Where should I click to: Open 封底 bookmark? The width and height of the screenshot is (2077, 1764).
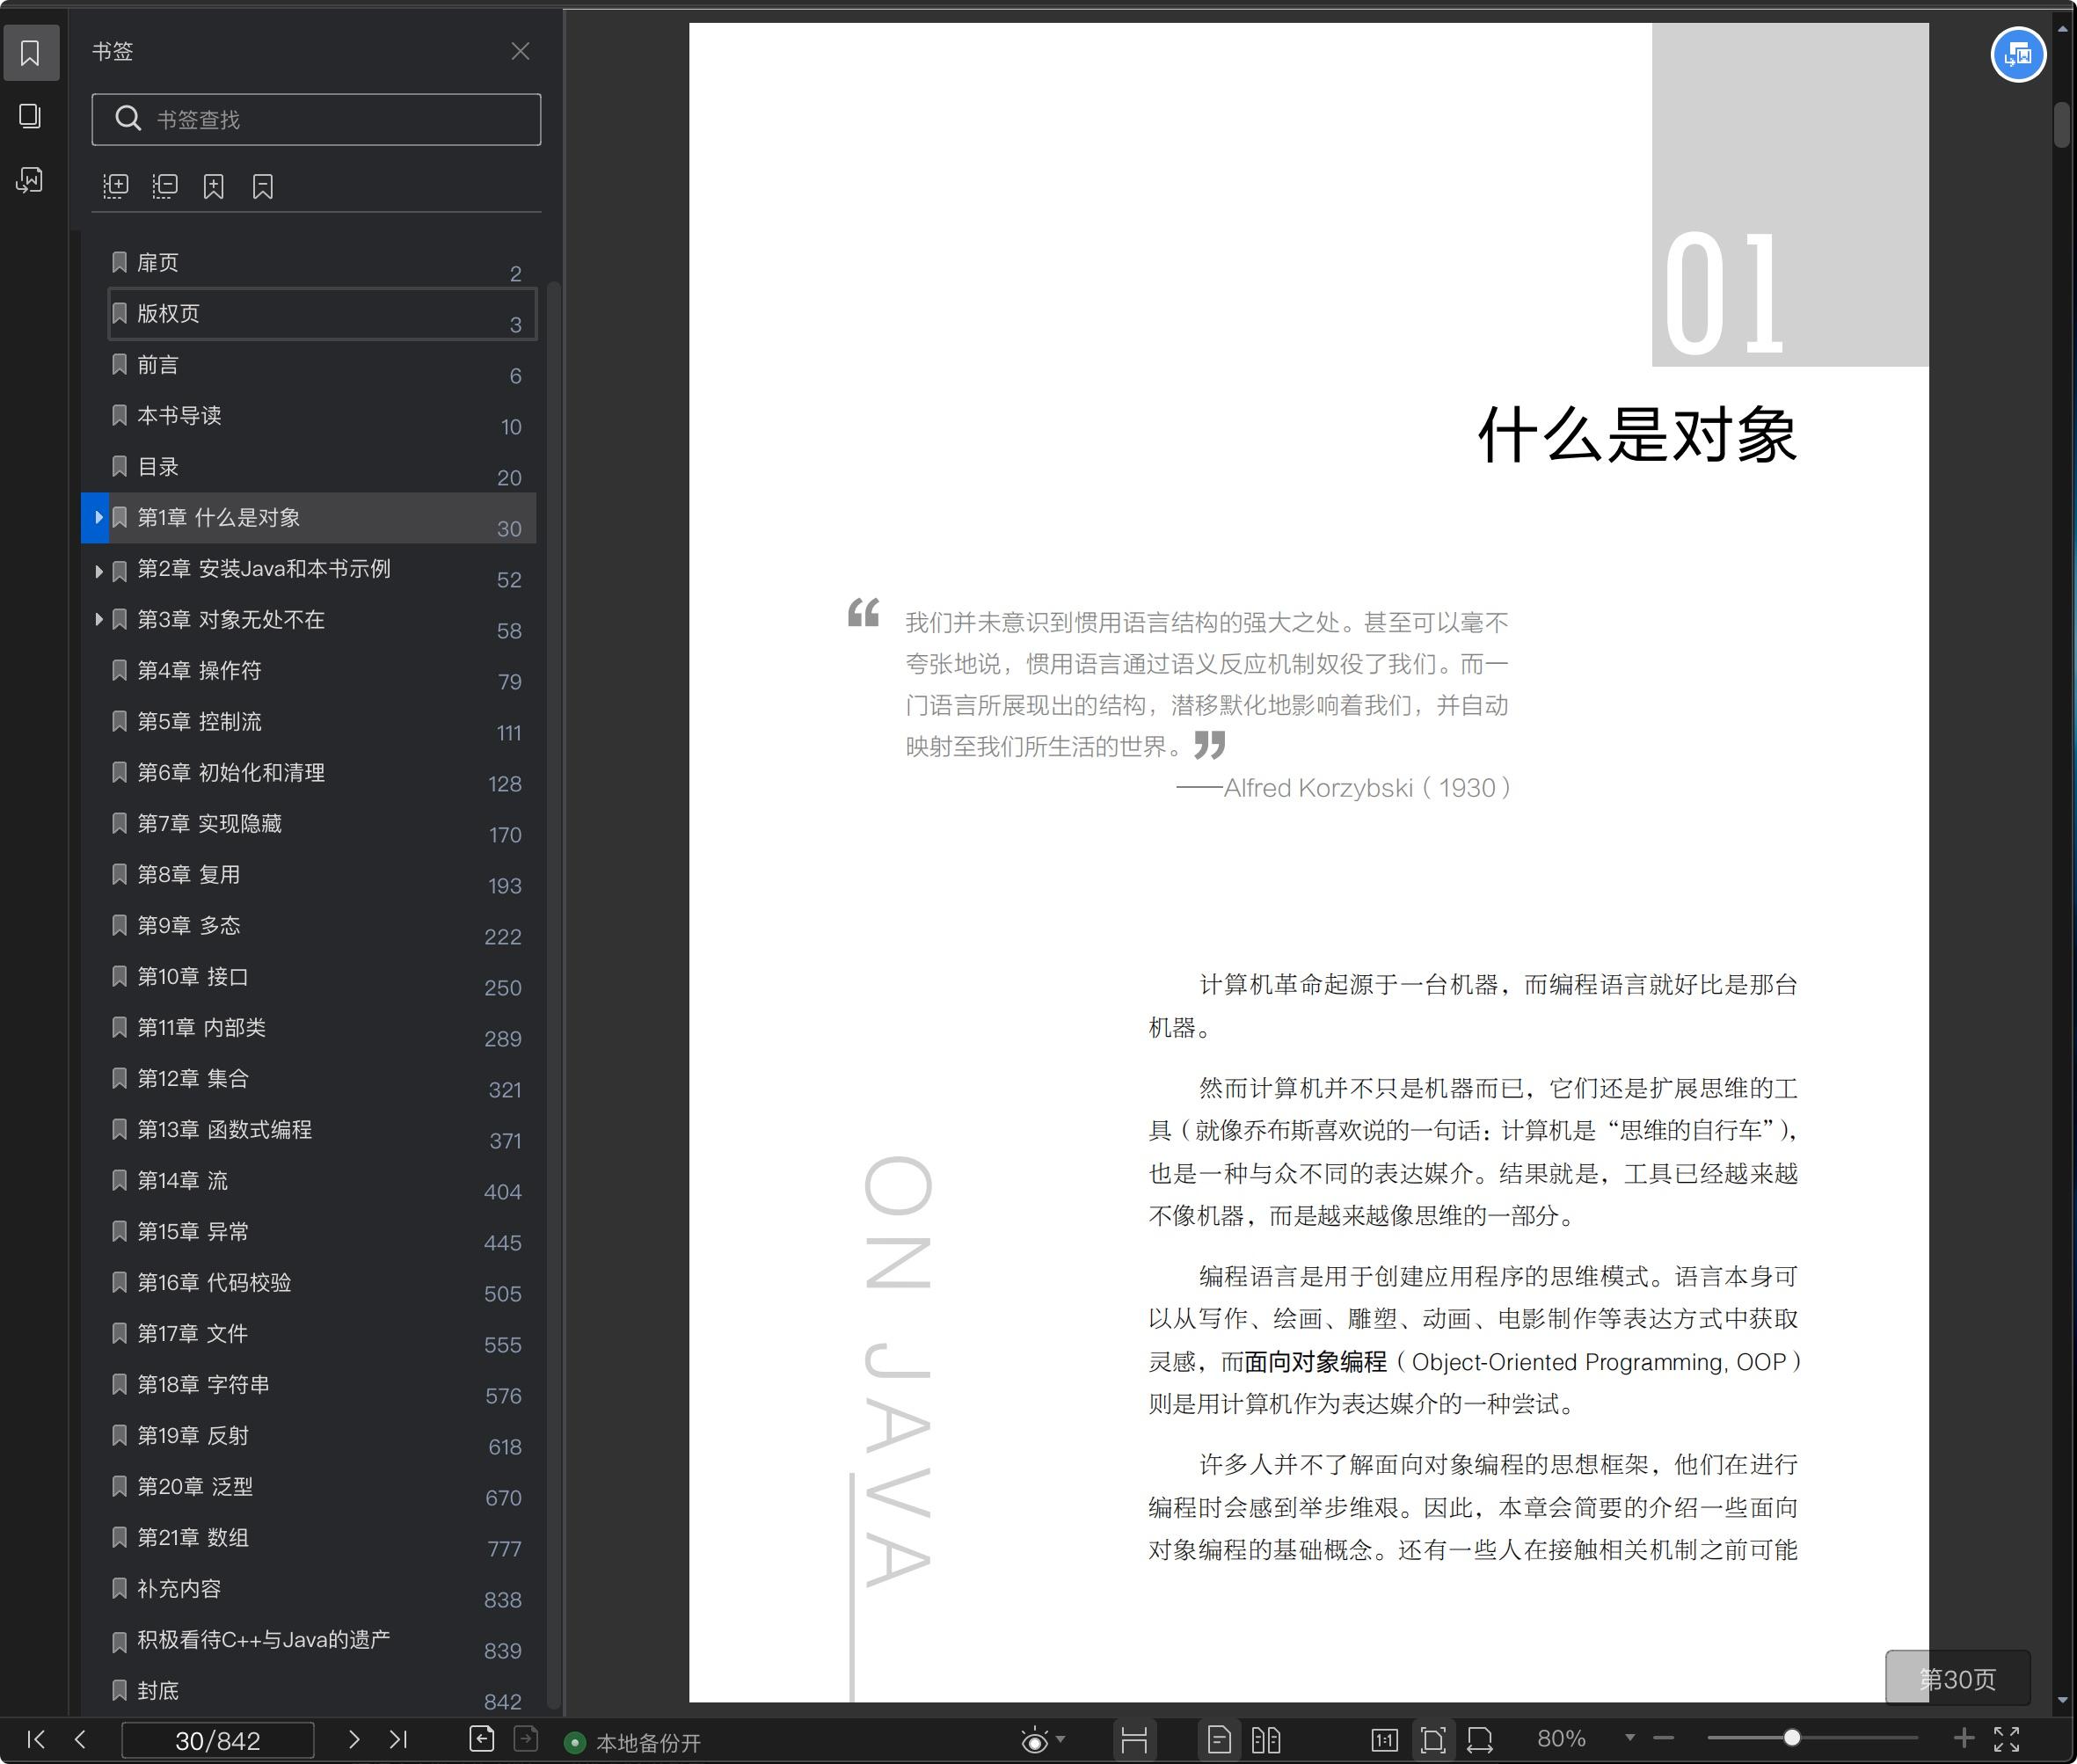[x=322, y=1691]
